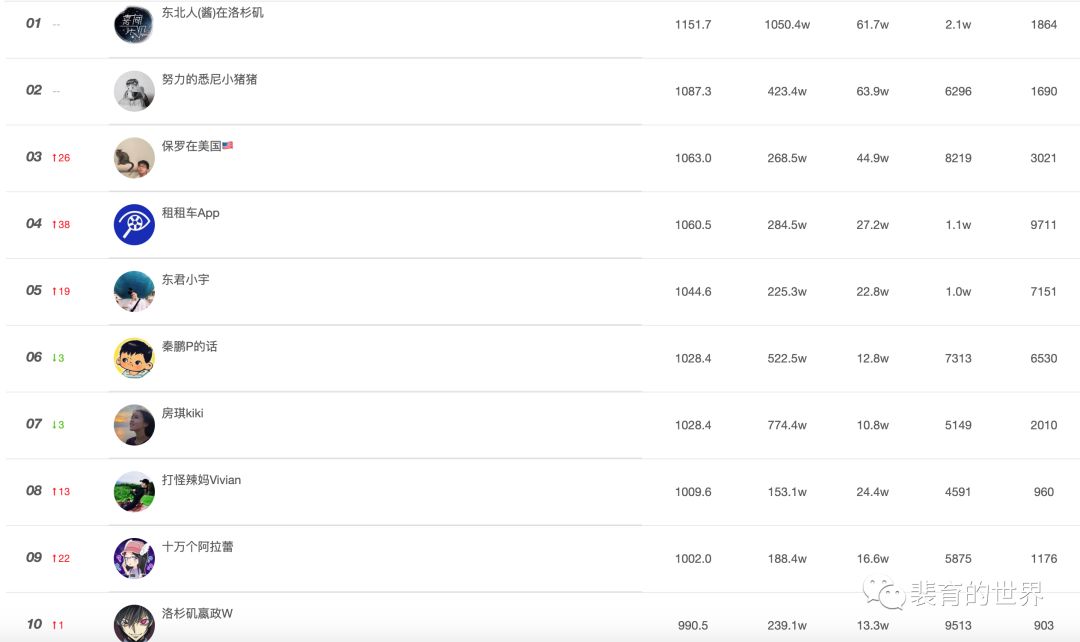Open the 秦鹏P的话 cartoon avatar
Screen dimensions: 1080x642
tap(134, 358)
